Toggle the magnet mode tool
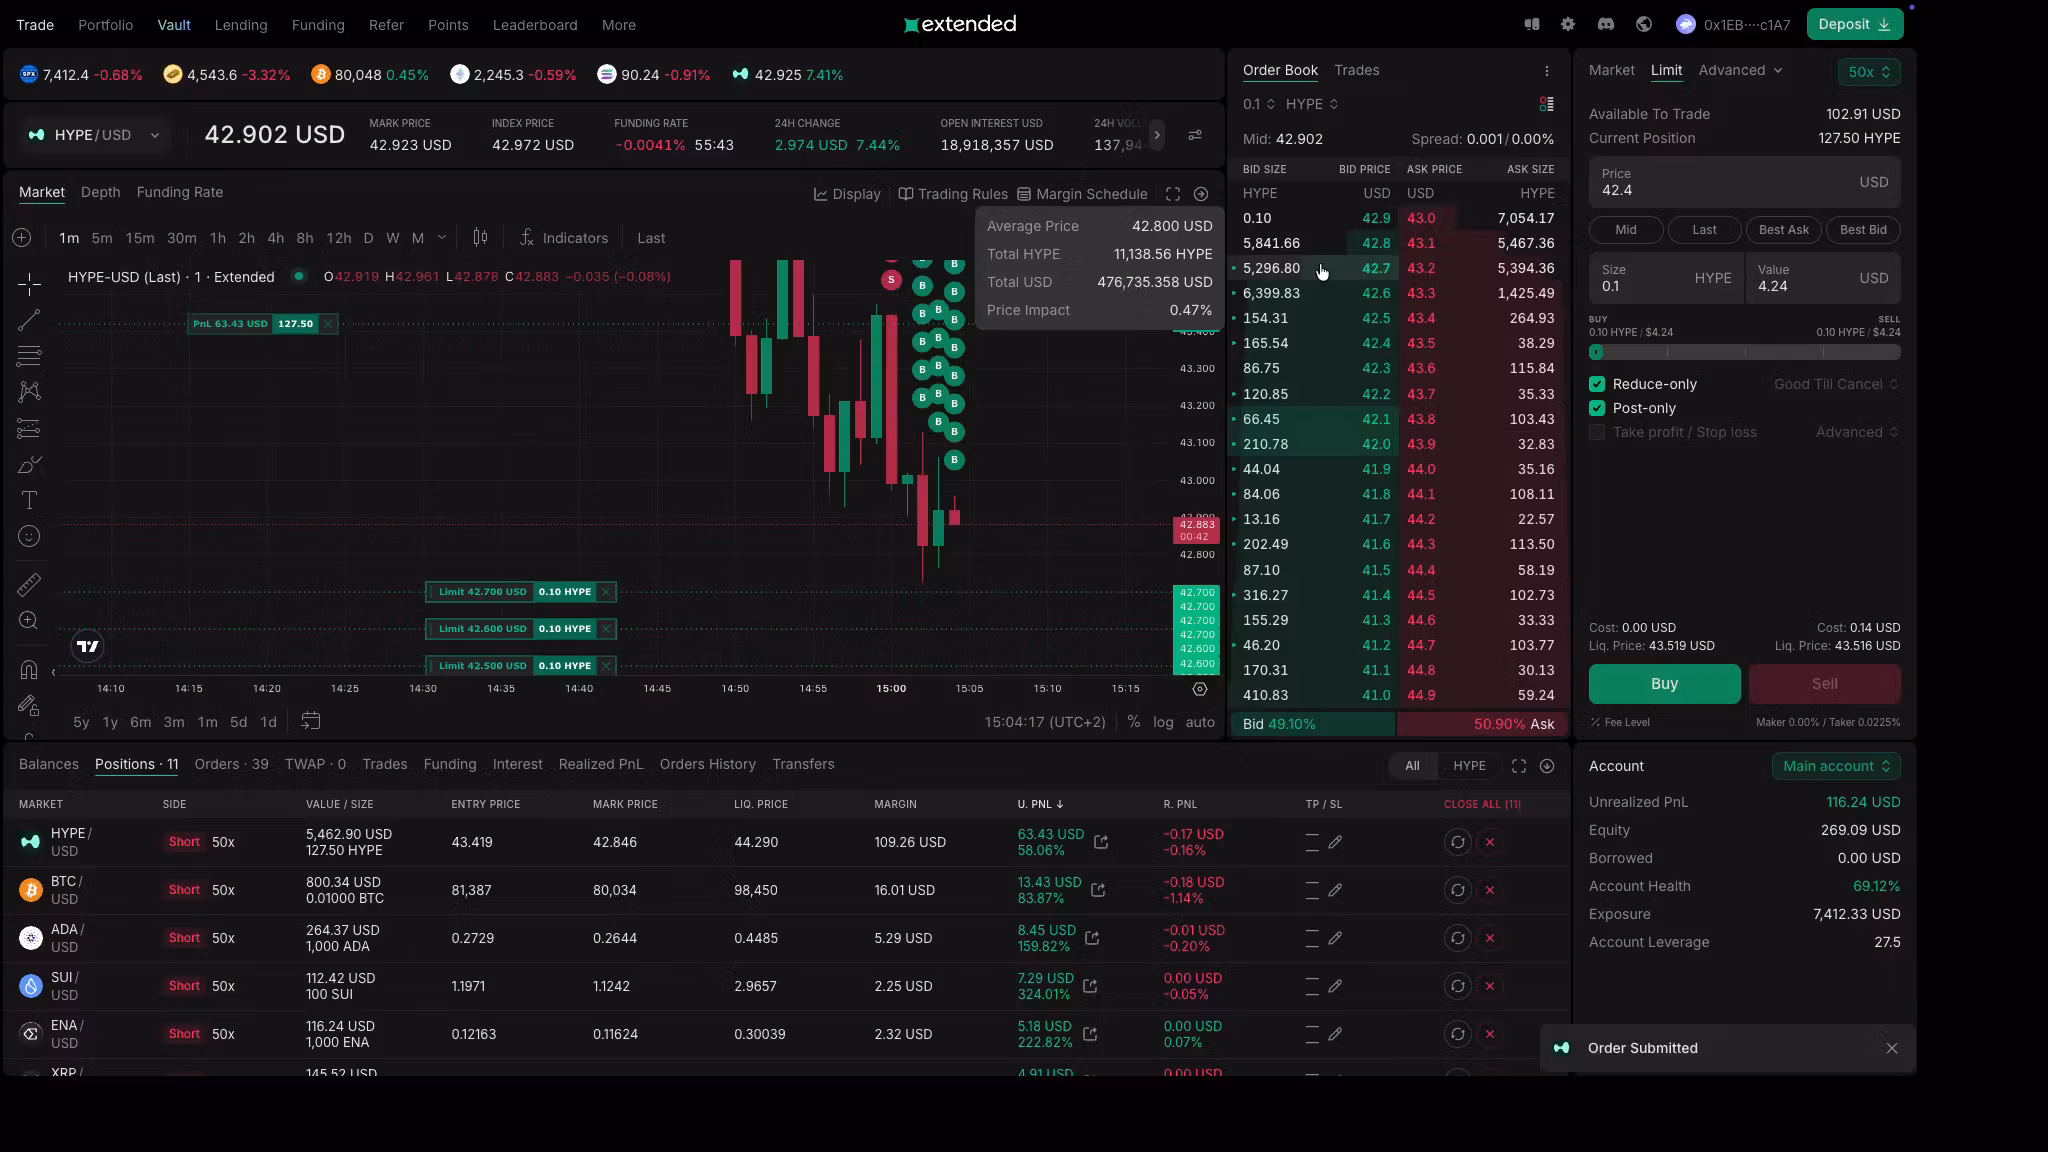The width and height of the screenshot is (2048, 1152). pyautogui.click(x=29, y=670)
